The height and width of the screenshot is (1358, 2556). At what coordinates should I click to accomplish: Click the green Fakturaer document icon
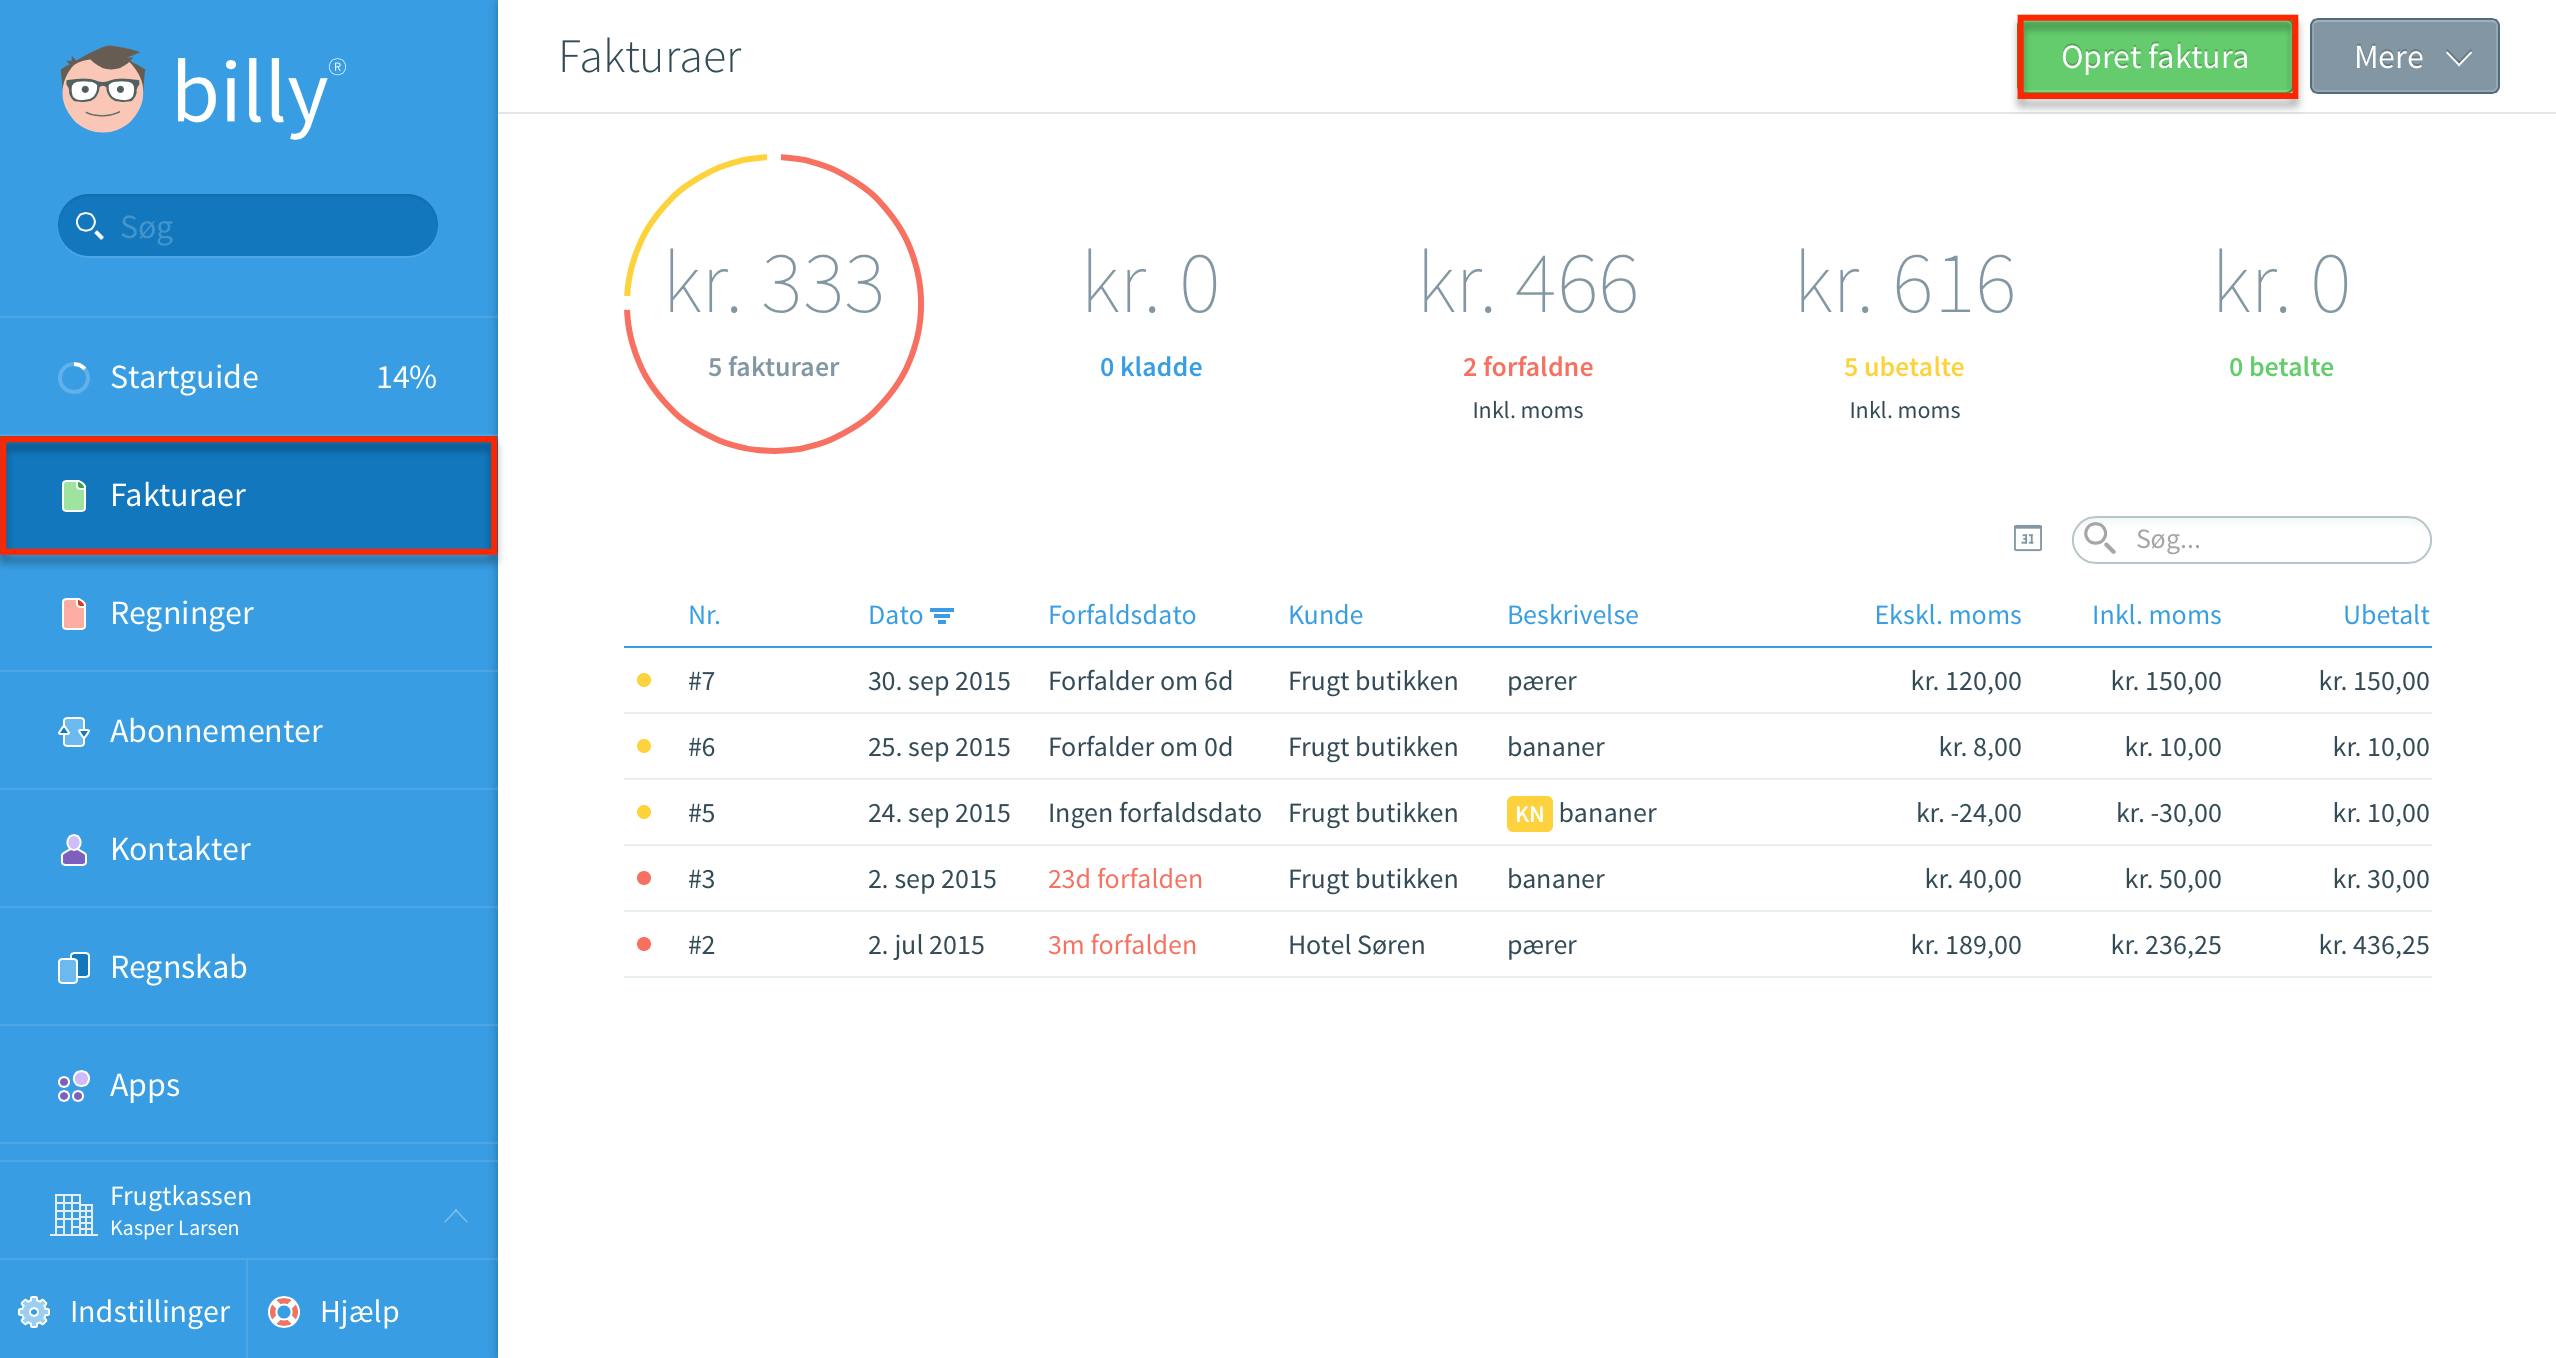tap(74, 495)
